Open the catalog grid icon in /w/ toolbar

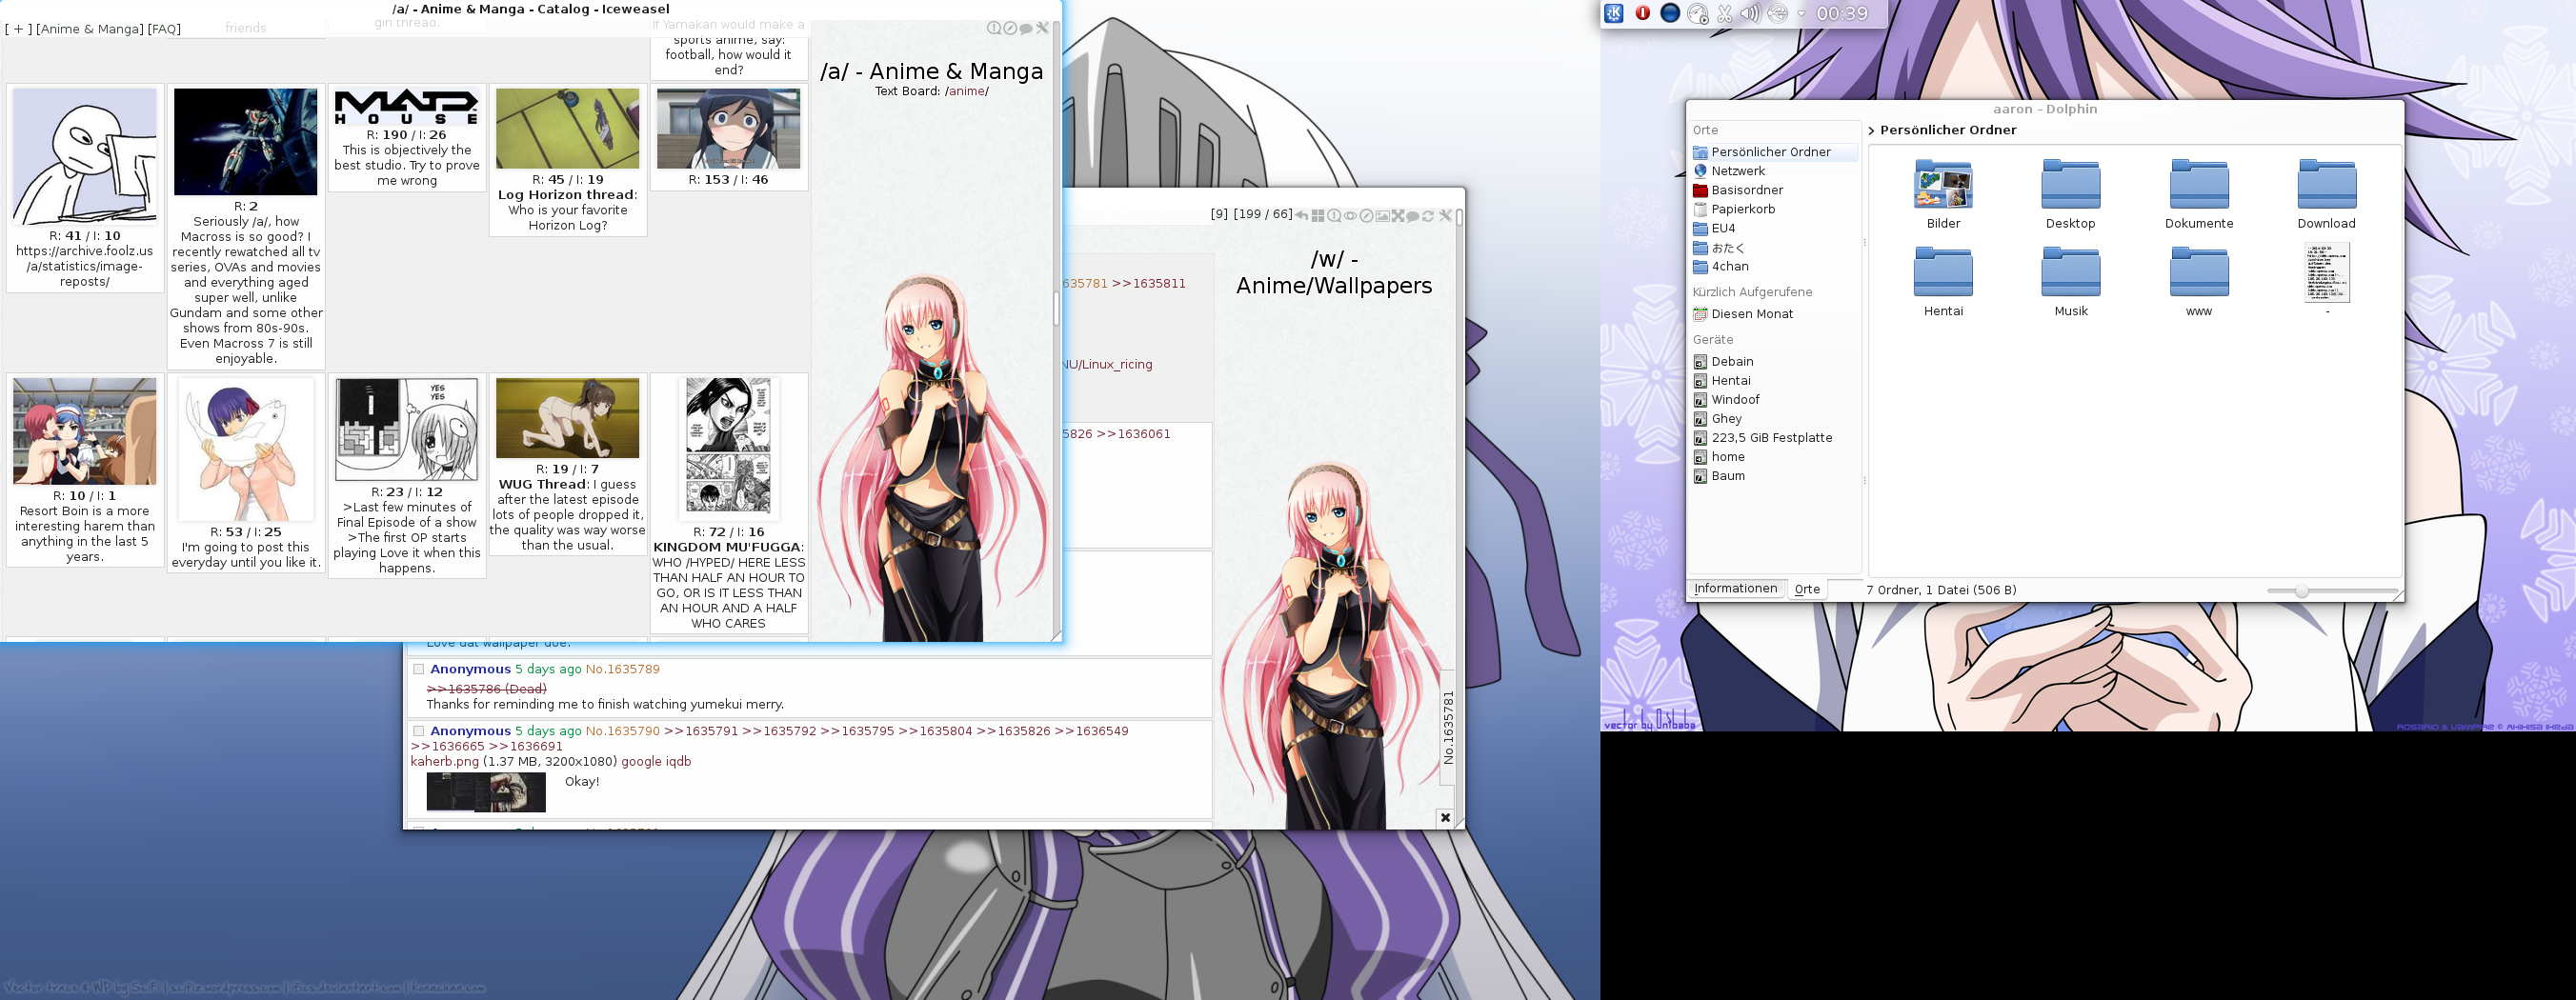pos(1318,216)
